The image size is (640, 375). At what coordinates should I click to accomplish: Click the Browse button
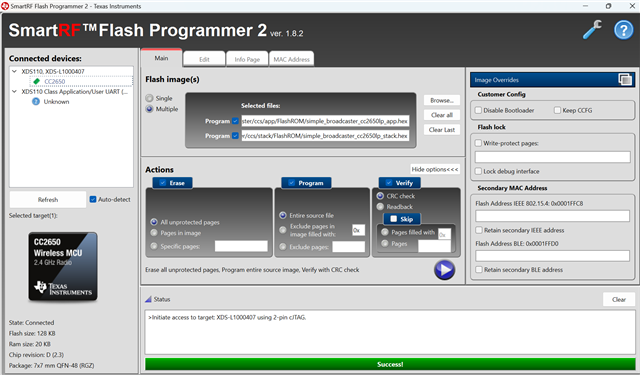pyautogui.click(x=442, y=100)
